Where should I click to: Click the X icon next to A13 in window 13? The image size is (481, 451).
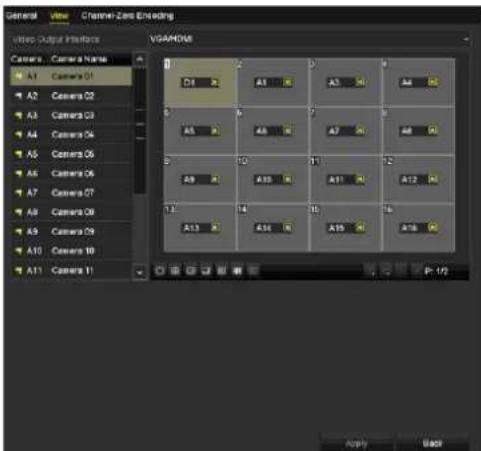[x=214, y=228]
